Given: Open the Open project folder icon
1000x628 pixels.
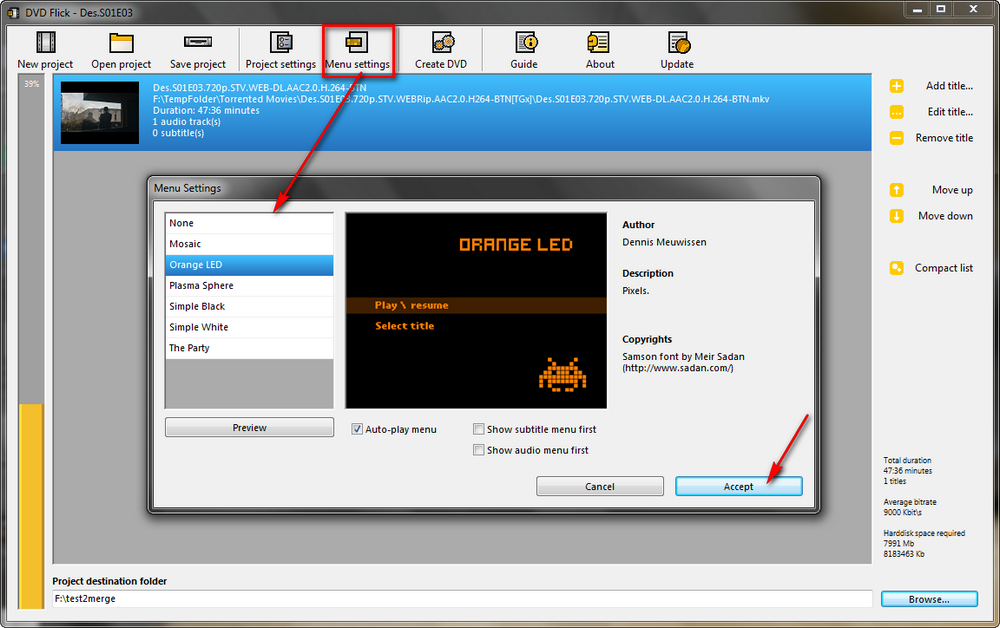Looking at the screenshot, I should (x=121, y=43).
